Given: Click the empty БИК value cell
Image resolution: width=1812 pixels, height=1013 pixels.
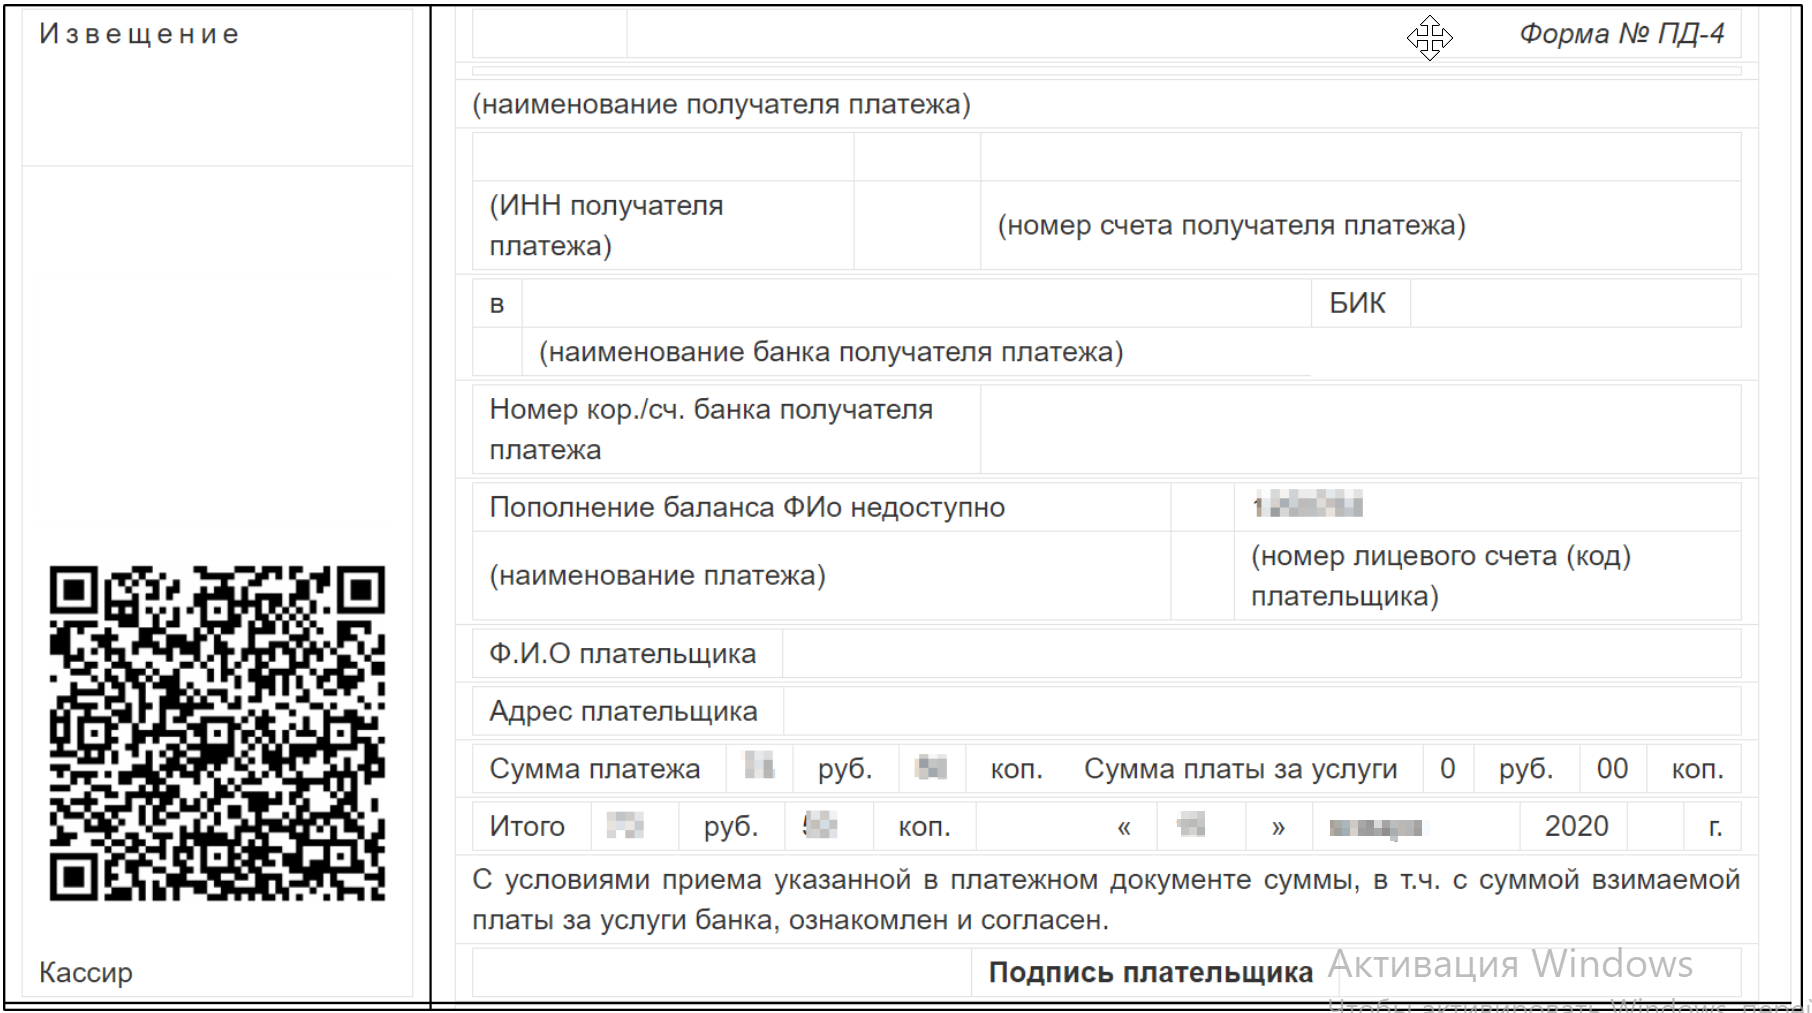Looking at the screenshot, I should pyautogui.click(x=1576, y=303).
